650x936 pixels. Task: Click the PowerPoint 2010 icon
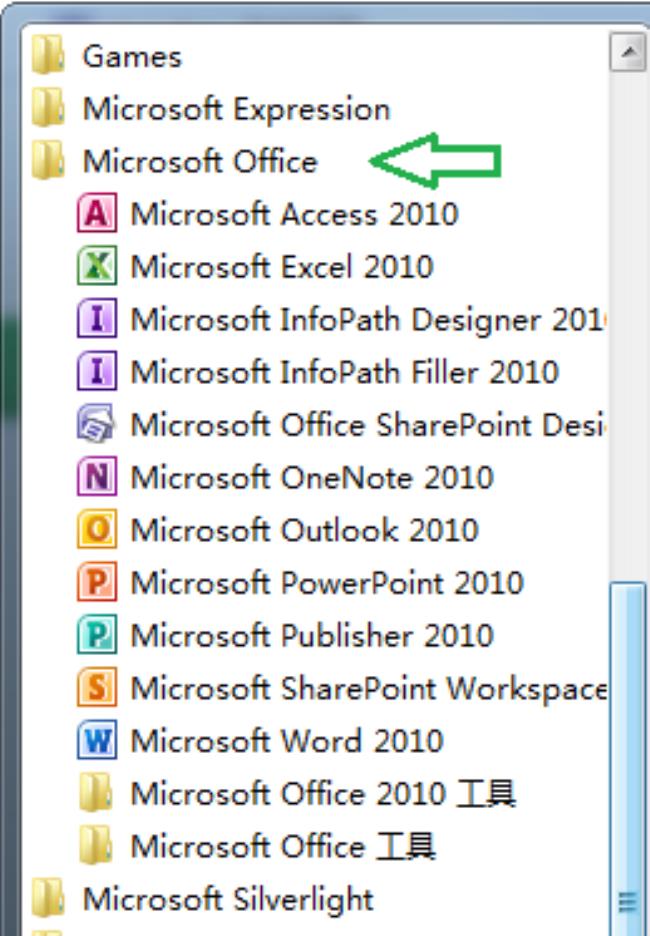click(96, 583)
